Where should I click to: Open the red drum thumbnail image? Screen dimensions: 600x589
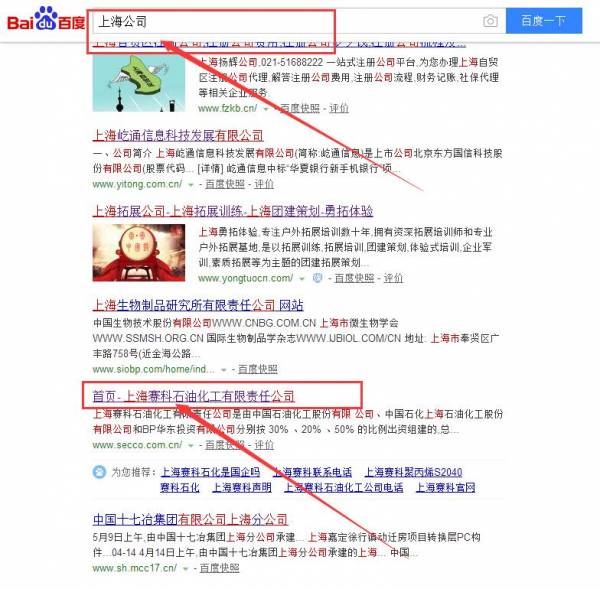click(x=139, y=253)
